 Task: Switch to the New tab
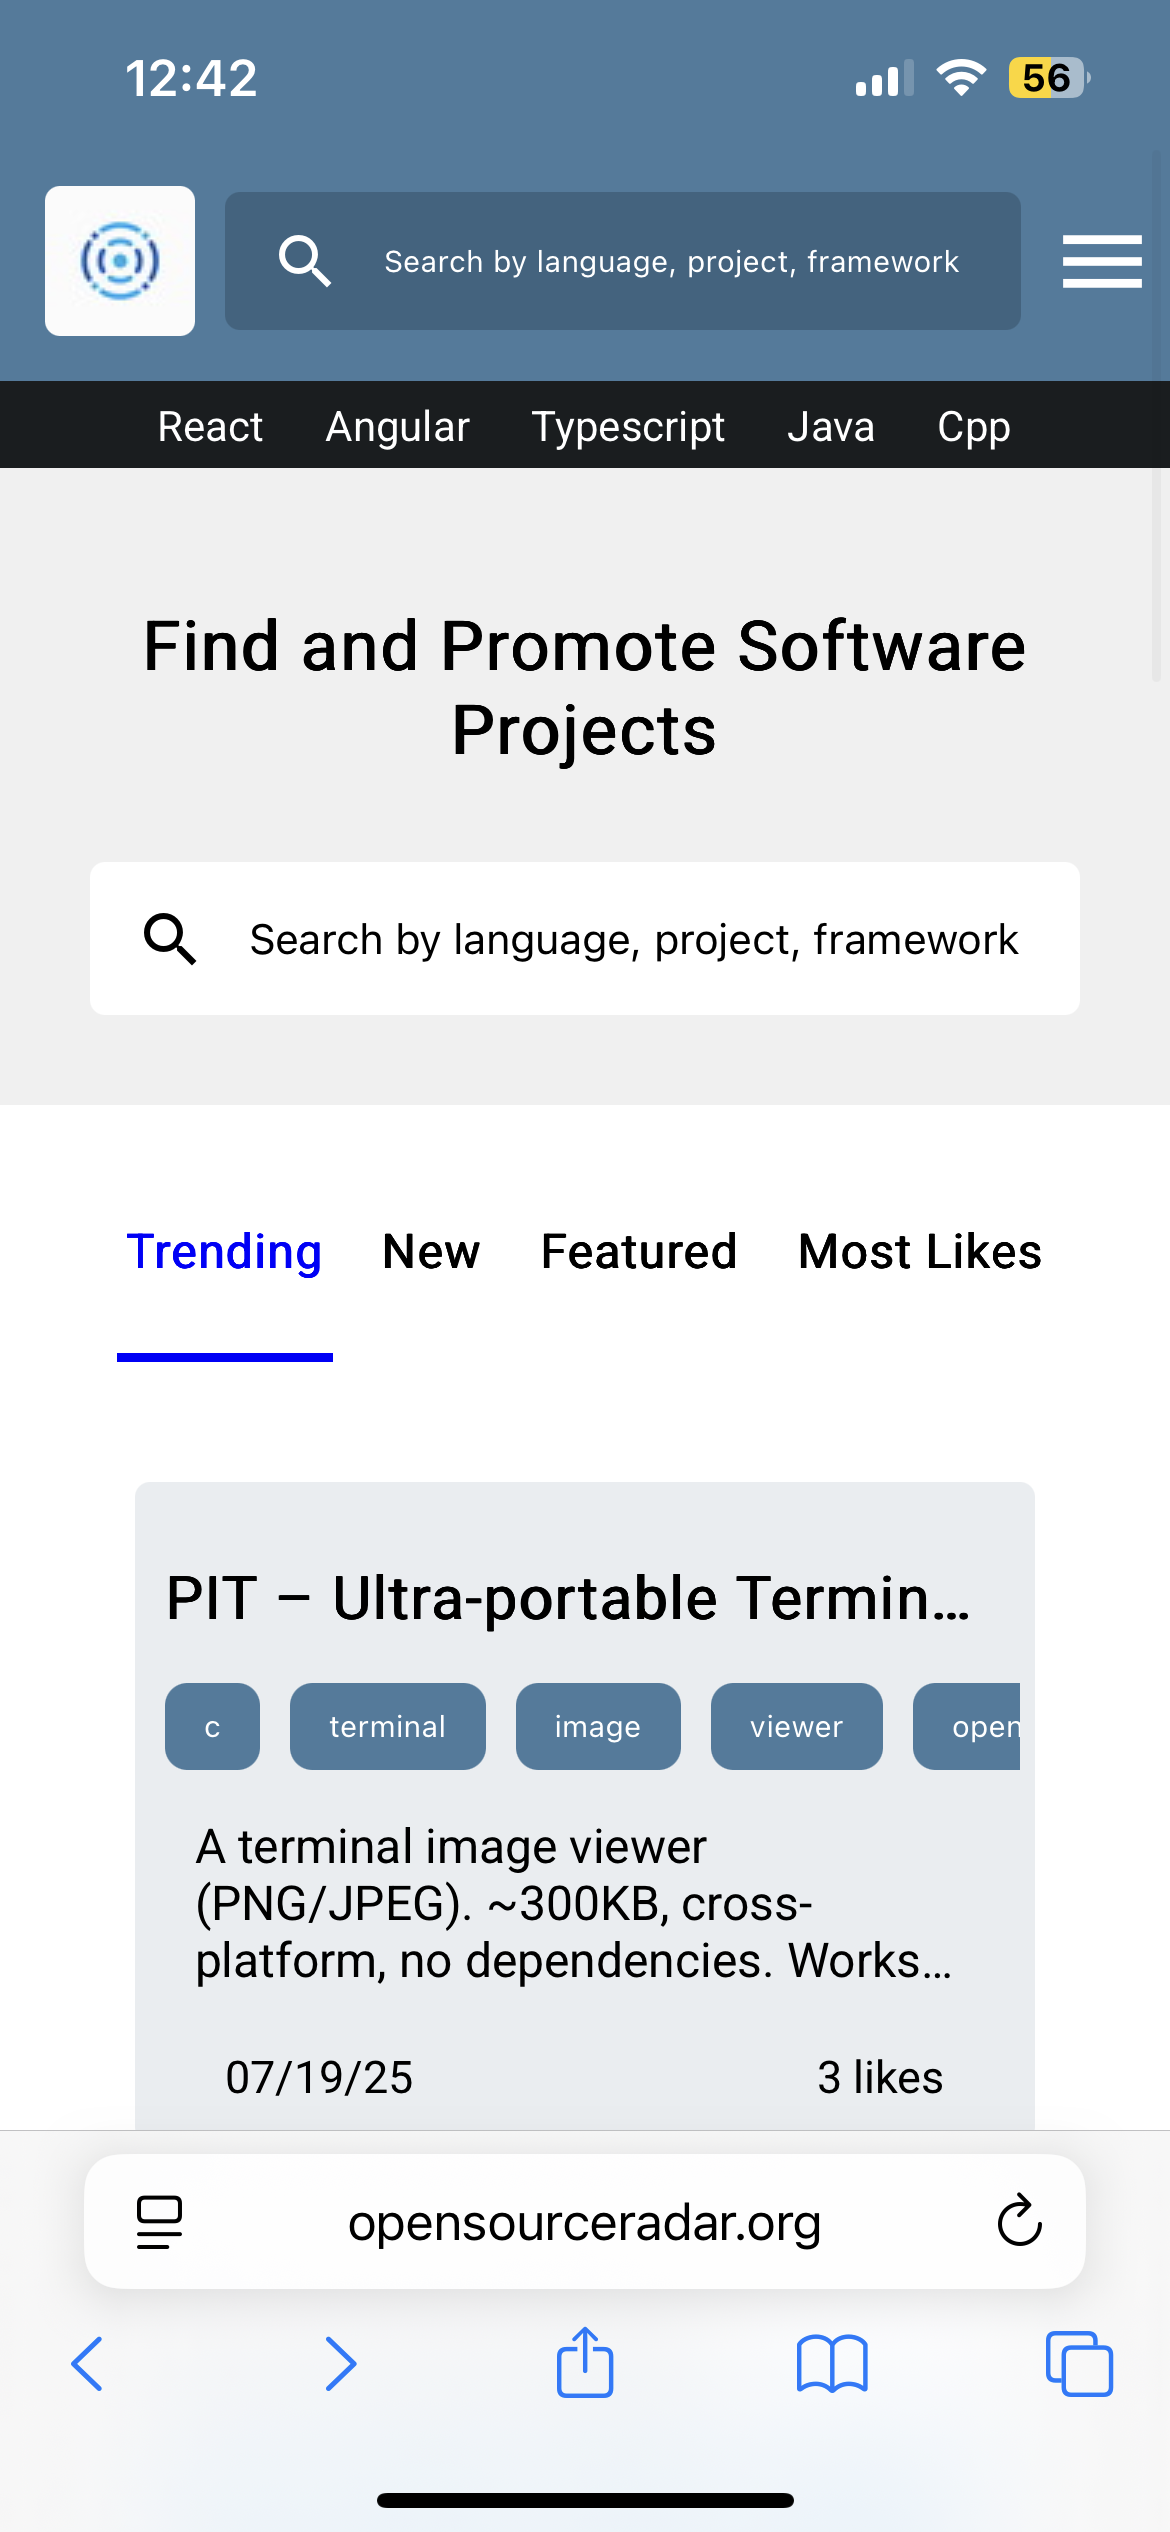[430, 1251]
